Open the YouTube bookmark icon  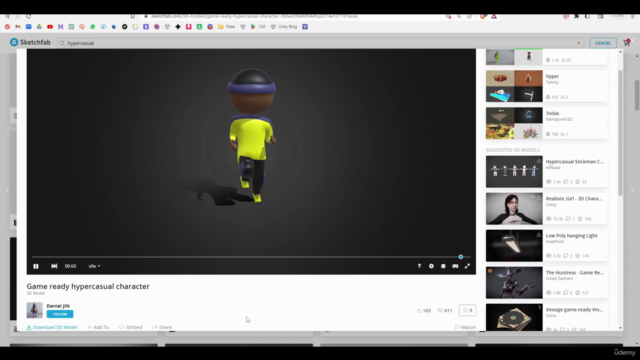coord(50,27)
